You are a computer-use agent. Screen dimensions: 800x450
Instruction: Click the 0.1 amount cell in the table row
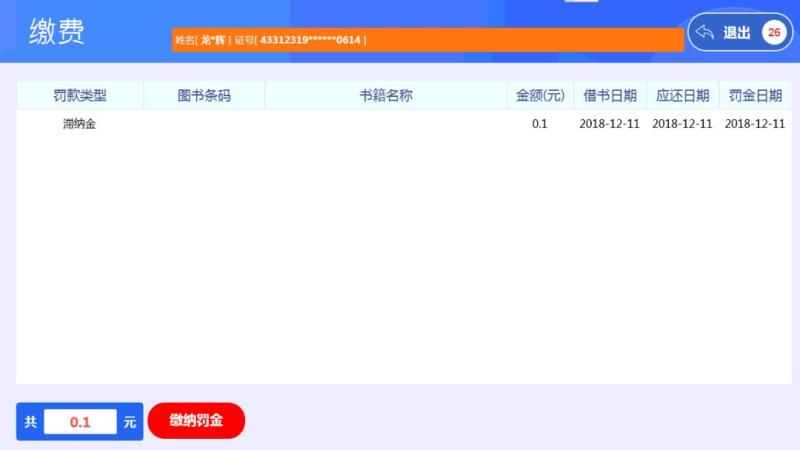(540, 124)
